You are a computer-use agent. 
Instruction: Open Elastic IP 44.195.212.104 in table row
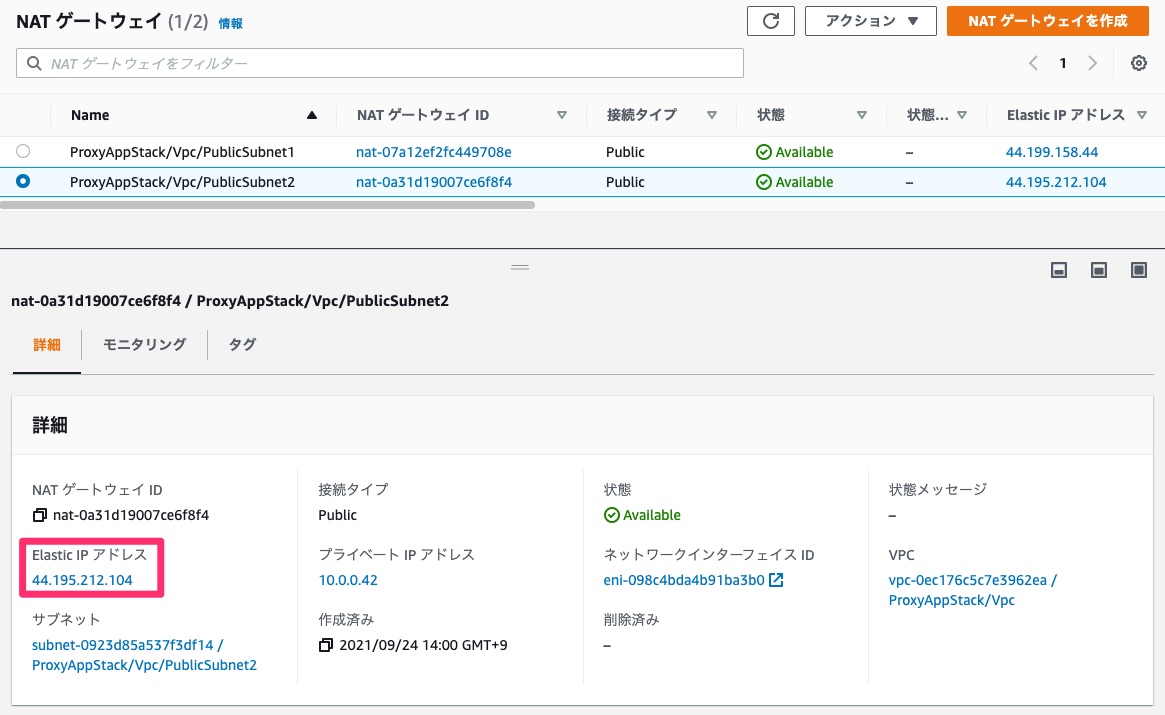tap(1056, 182)
